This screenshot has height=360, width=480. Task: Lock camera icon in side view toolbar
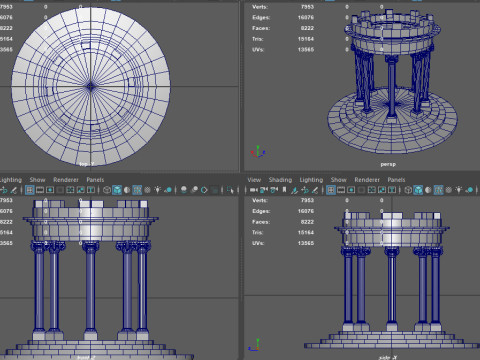264,190
